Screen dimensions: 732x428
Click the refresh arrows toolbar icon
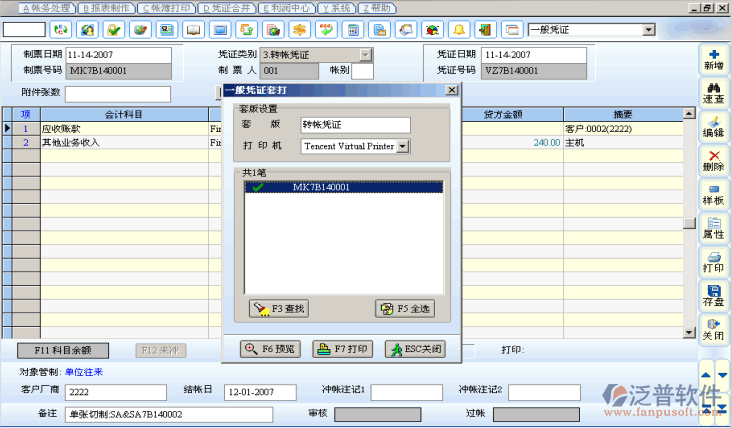click(x=60, y=30)
